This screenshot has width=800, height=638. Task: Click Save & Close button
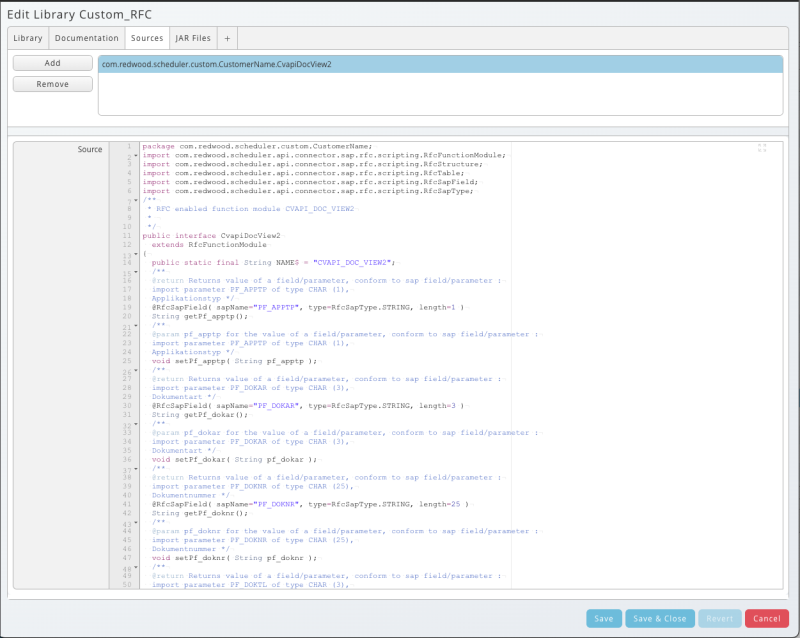point(660,619)
